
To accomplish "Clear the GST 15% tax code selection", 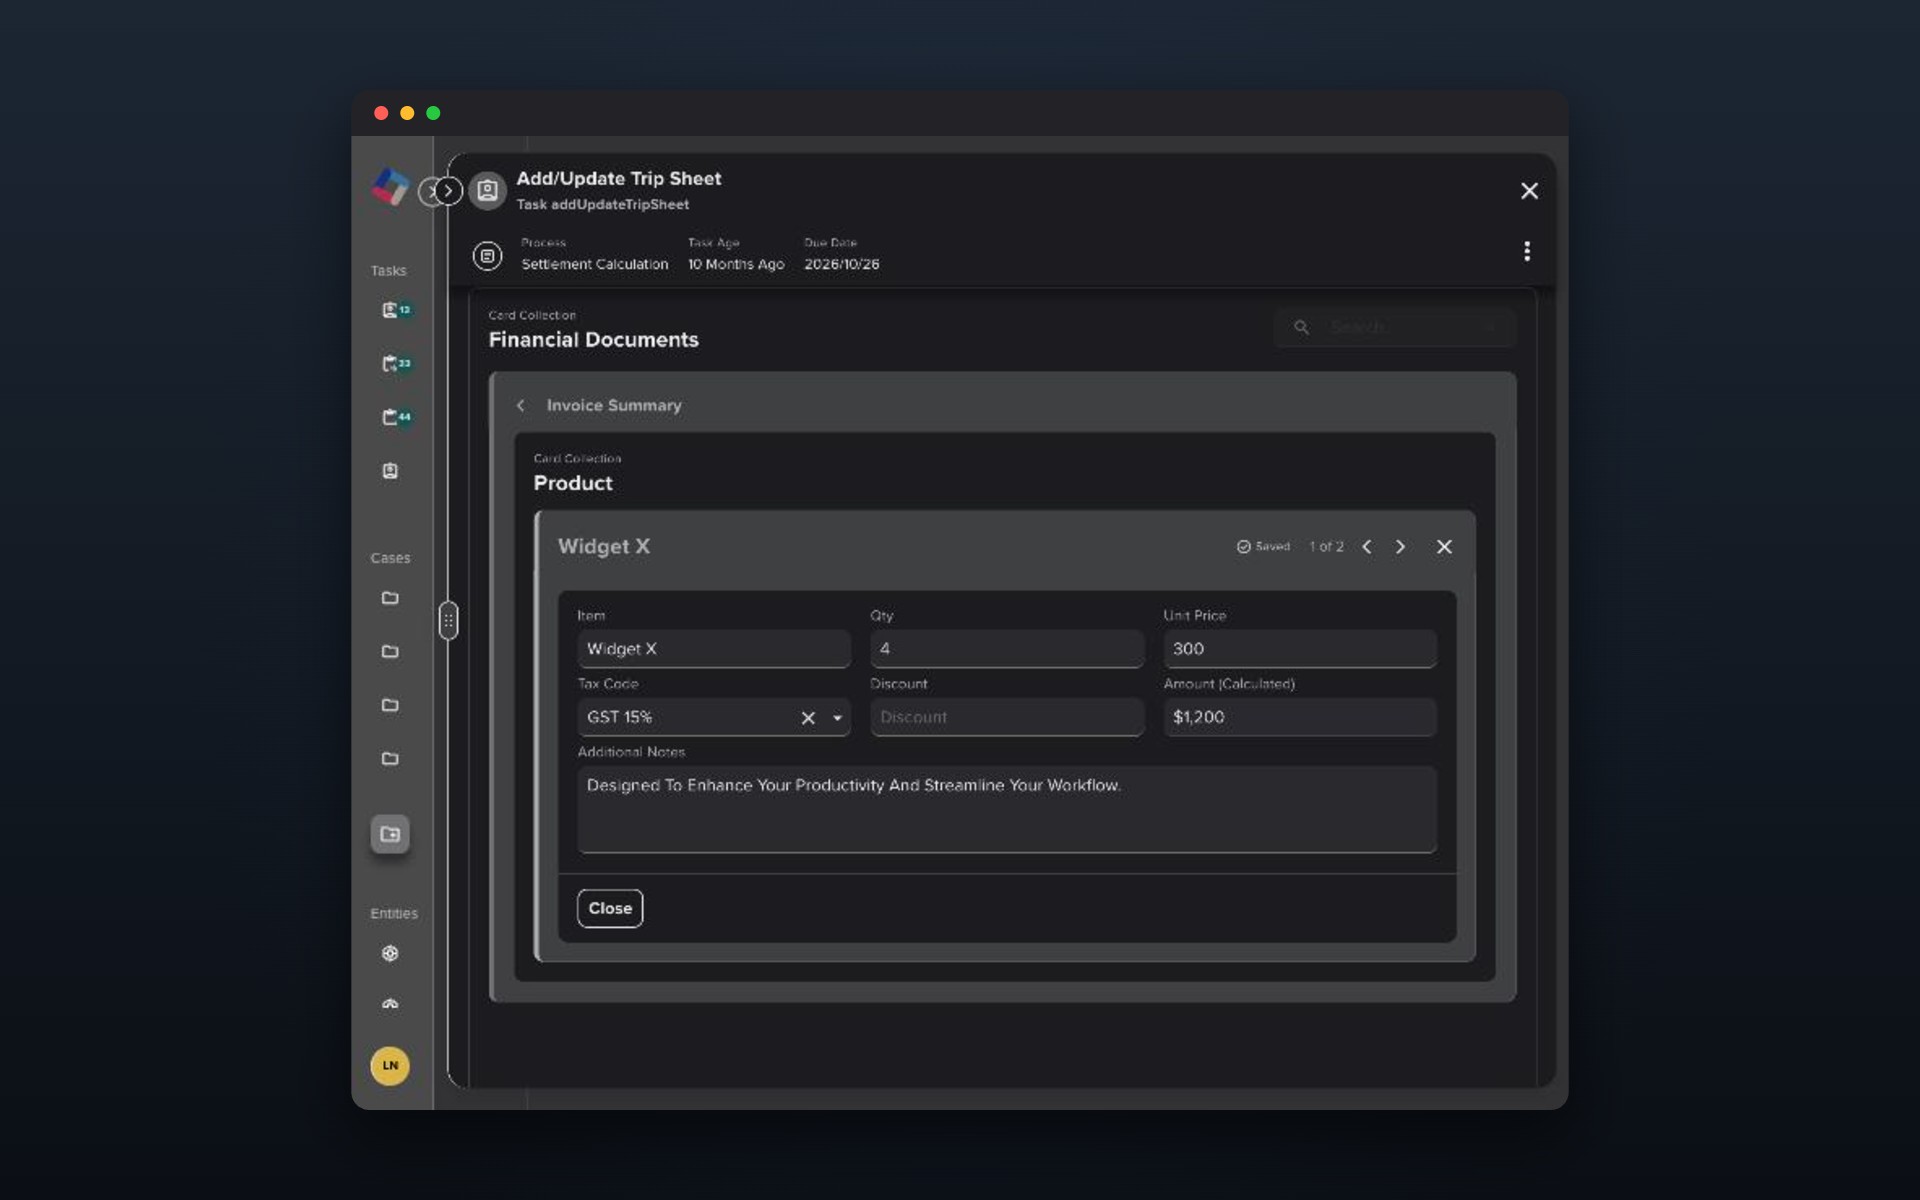I will 808,718.
